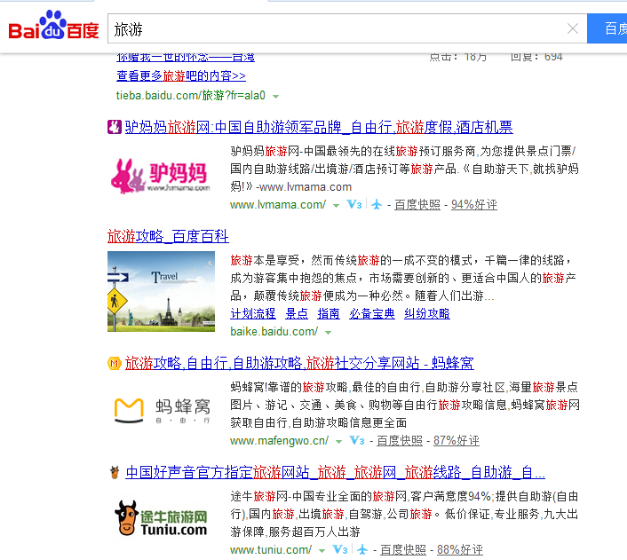
Task: Click the 驴妈妈 logo thumbnail
Action: tap(161, 176)
